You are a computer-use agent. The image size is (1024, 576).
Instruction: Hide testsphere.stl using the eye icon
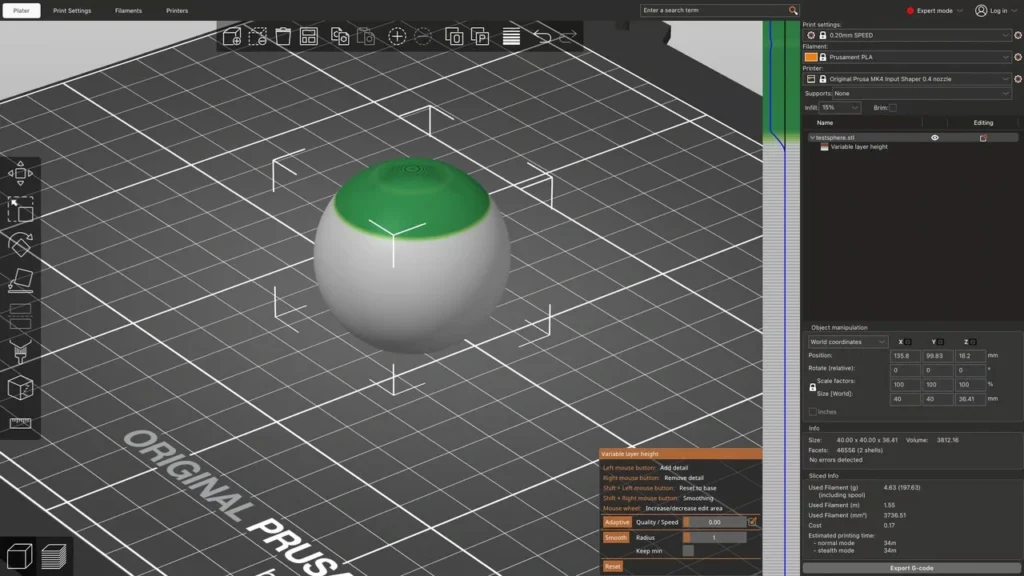(935, 138)
